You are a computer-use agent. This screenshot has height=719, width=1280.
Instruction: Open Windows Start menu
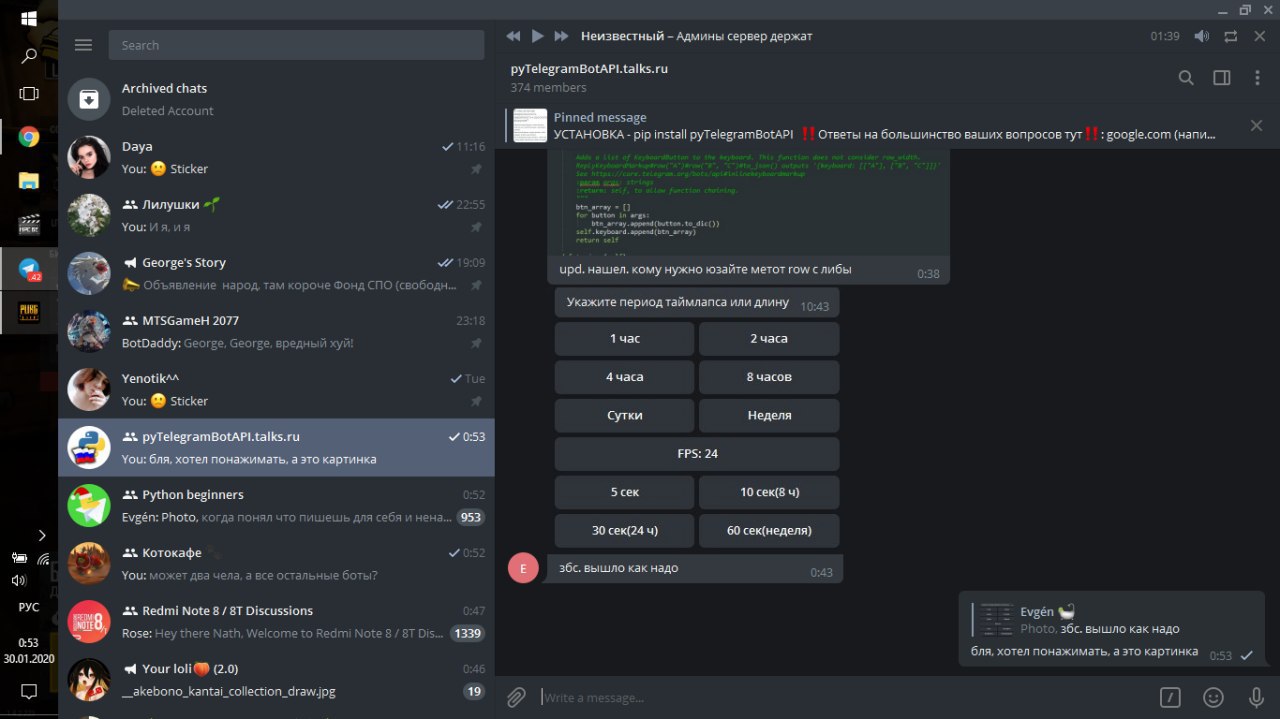coord(29,18)
